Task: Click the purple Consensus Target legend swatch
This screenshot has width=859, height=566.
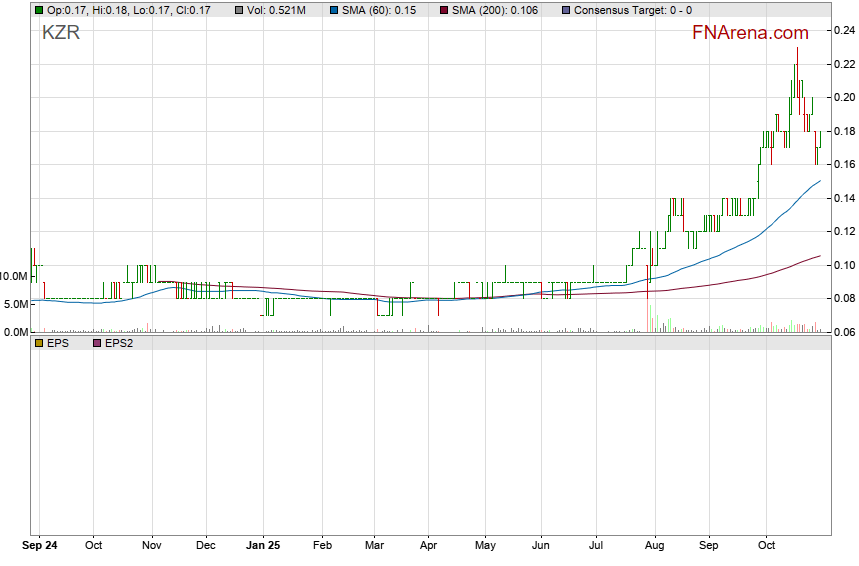Action: coord(566,10)
